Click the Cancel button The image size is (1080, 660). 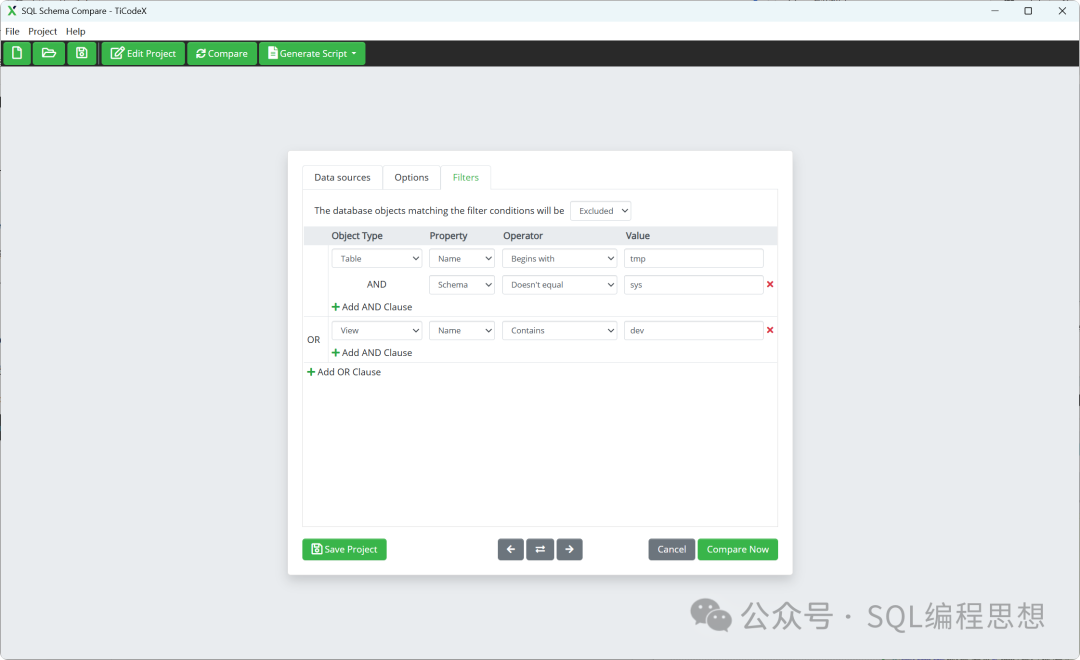[671, 549]
